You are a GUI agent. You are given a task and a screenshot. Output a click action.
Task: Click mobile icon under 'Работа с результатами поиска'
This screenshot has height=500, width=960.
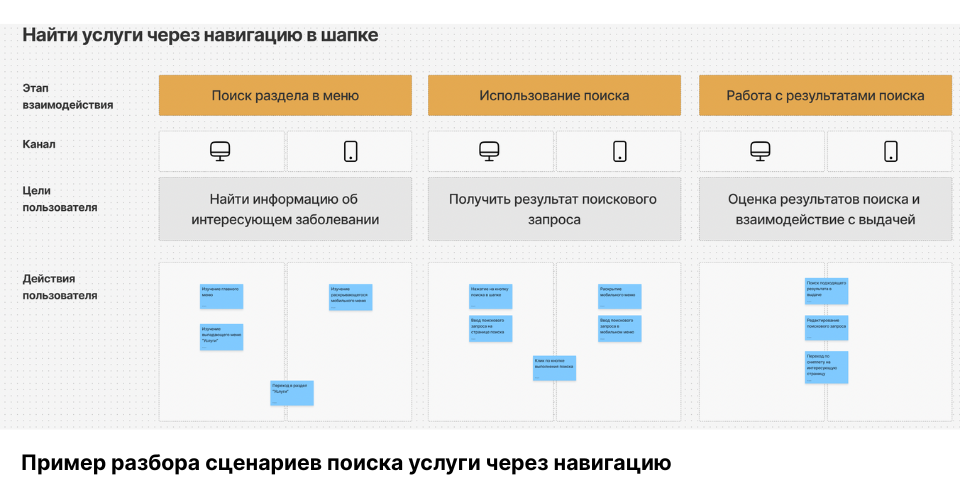[x=890, y=151]
